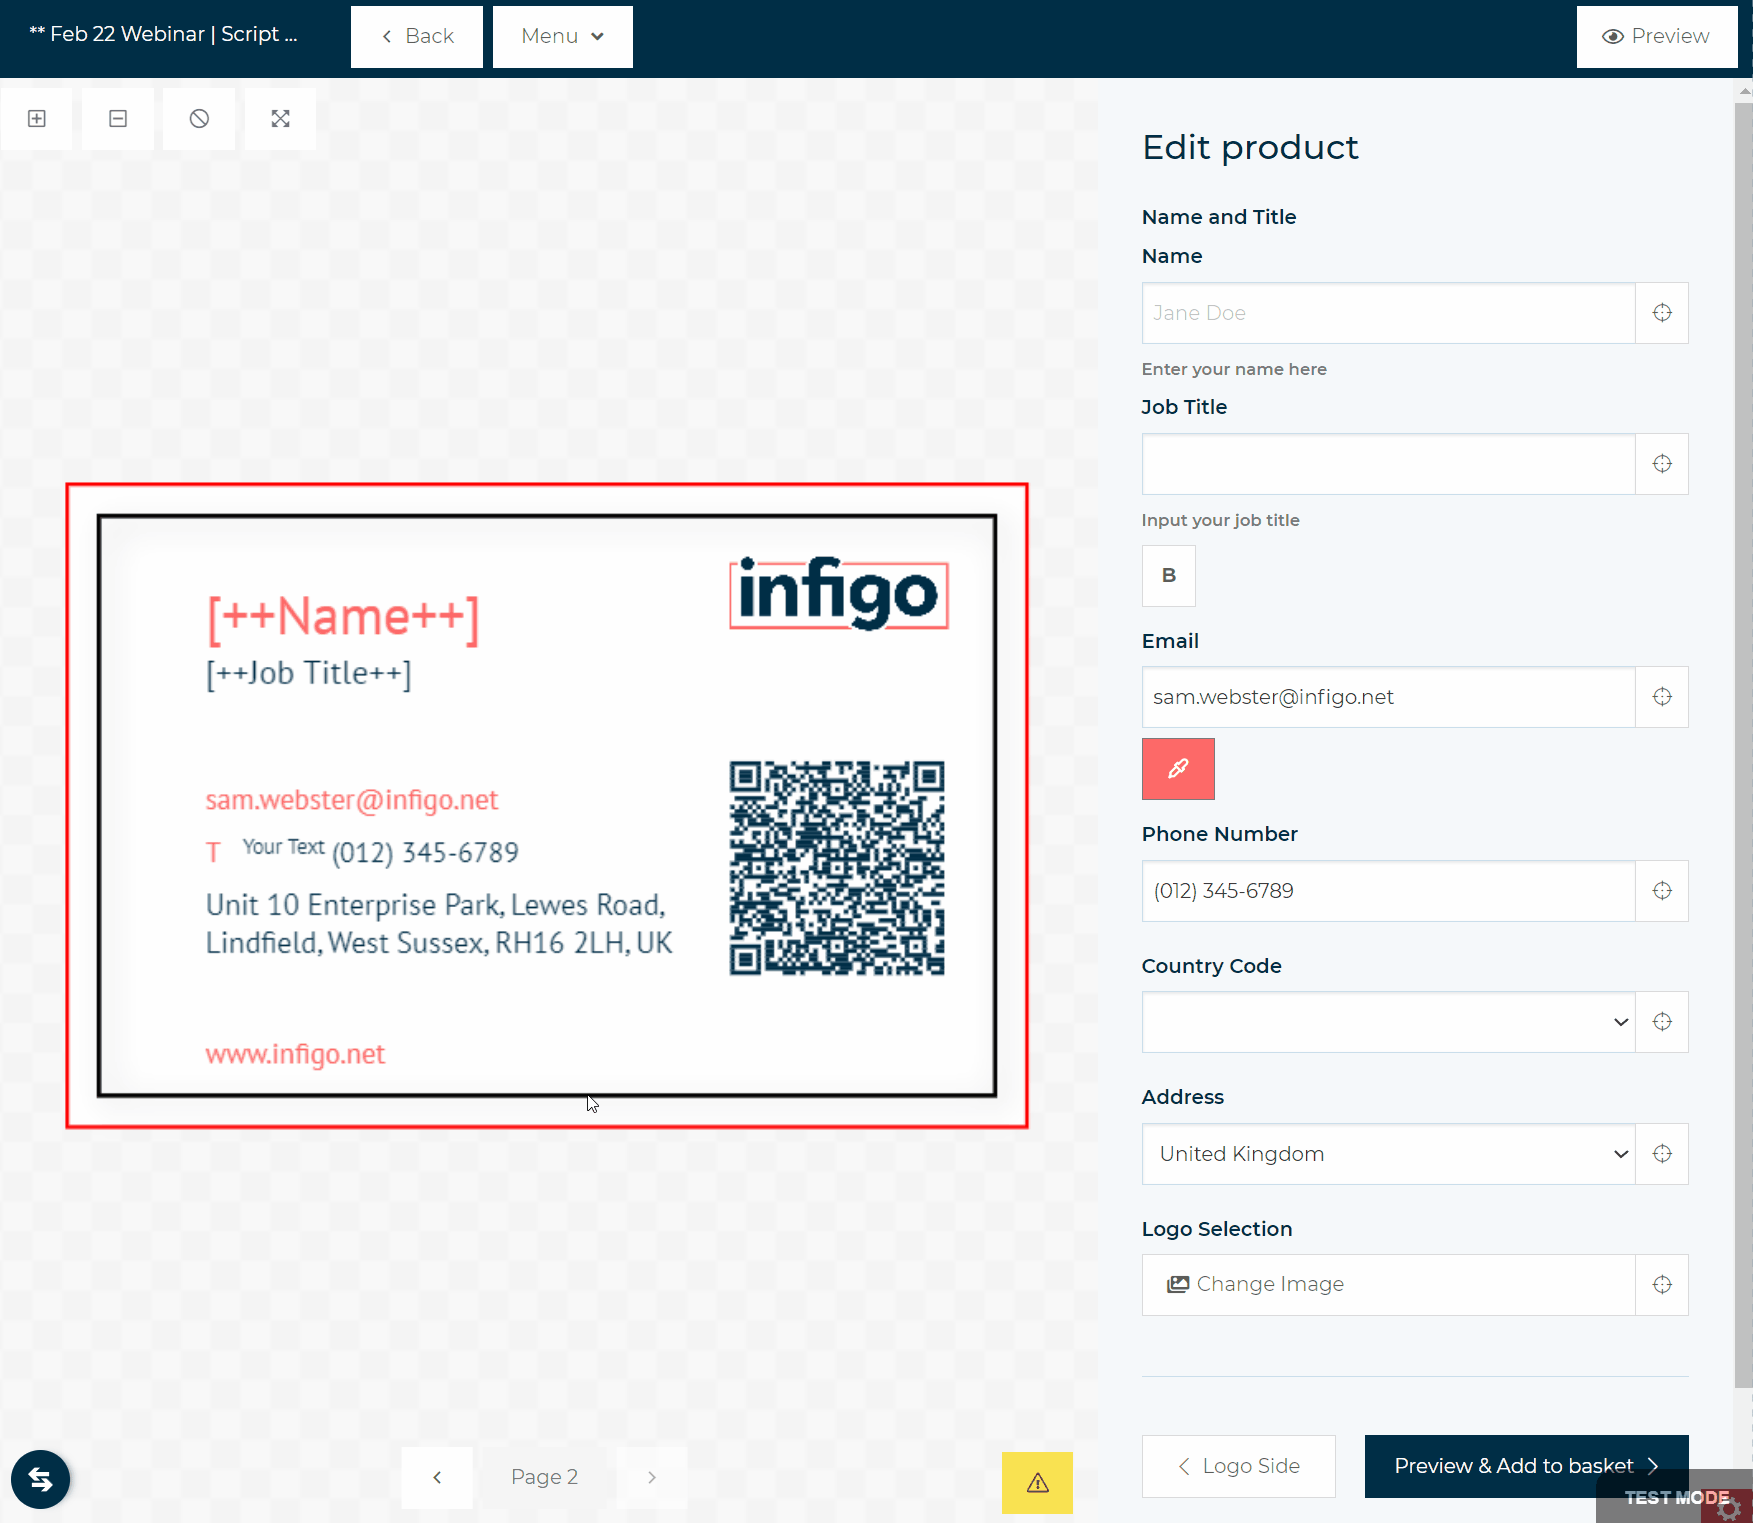Click the locate icon beside Job Title field

(x=1662, y=464)
